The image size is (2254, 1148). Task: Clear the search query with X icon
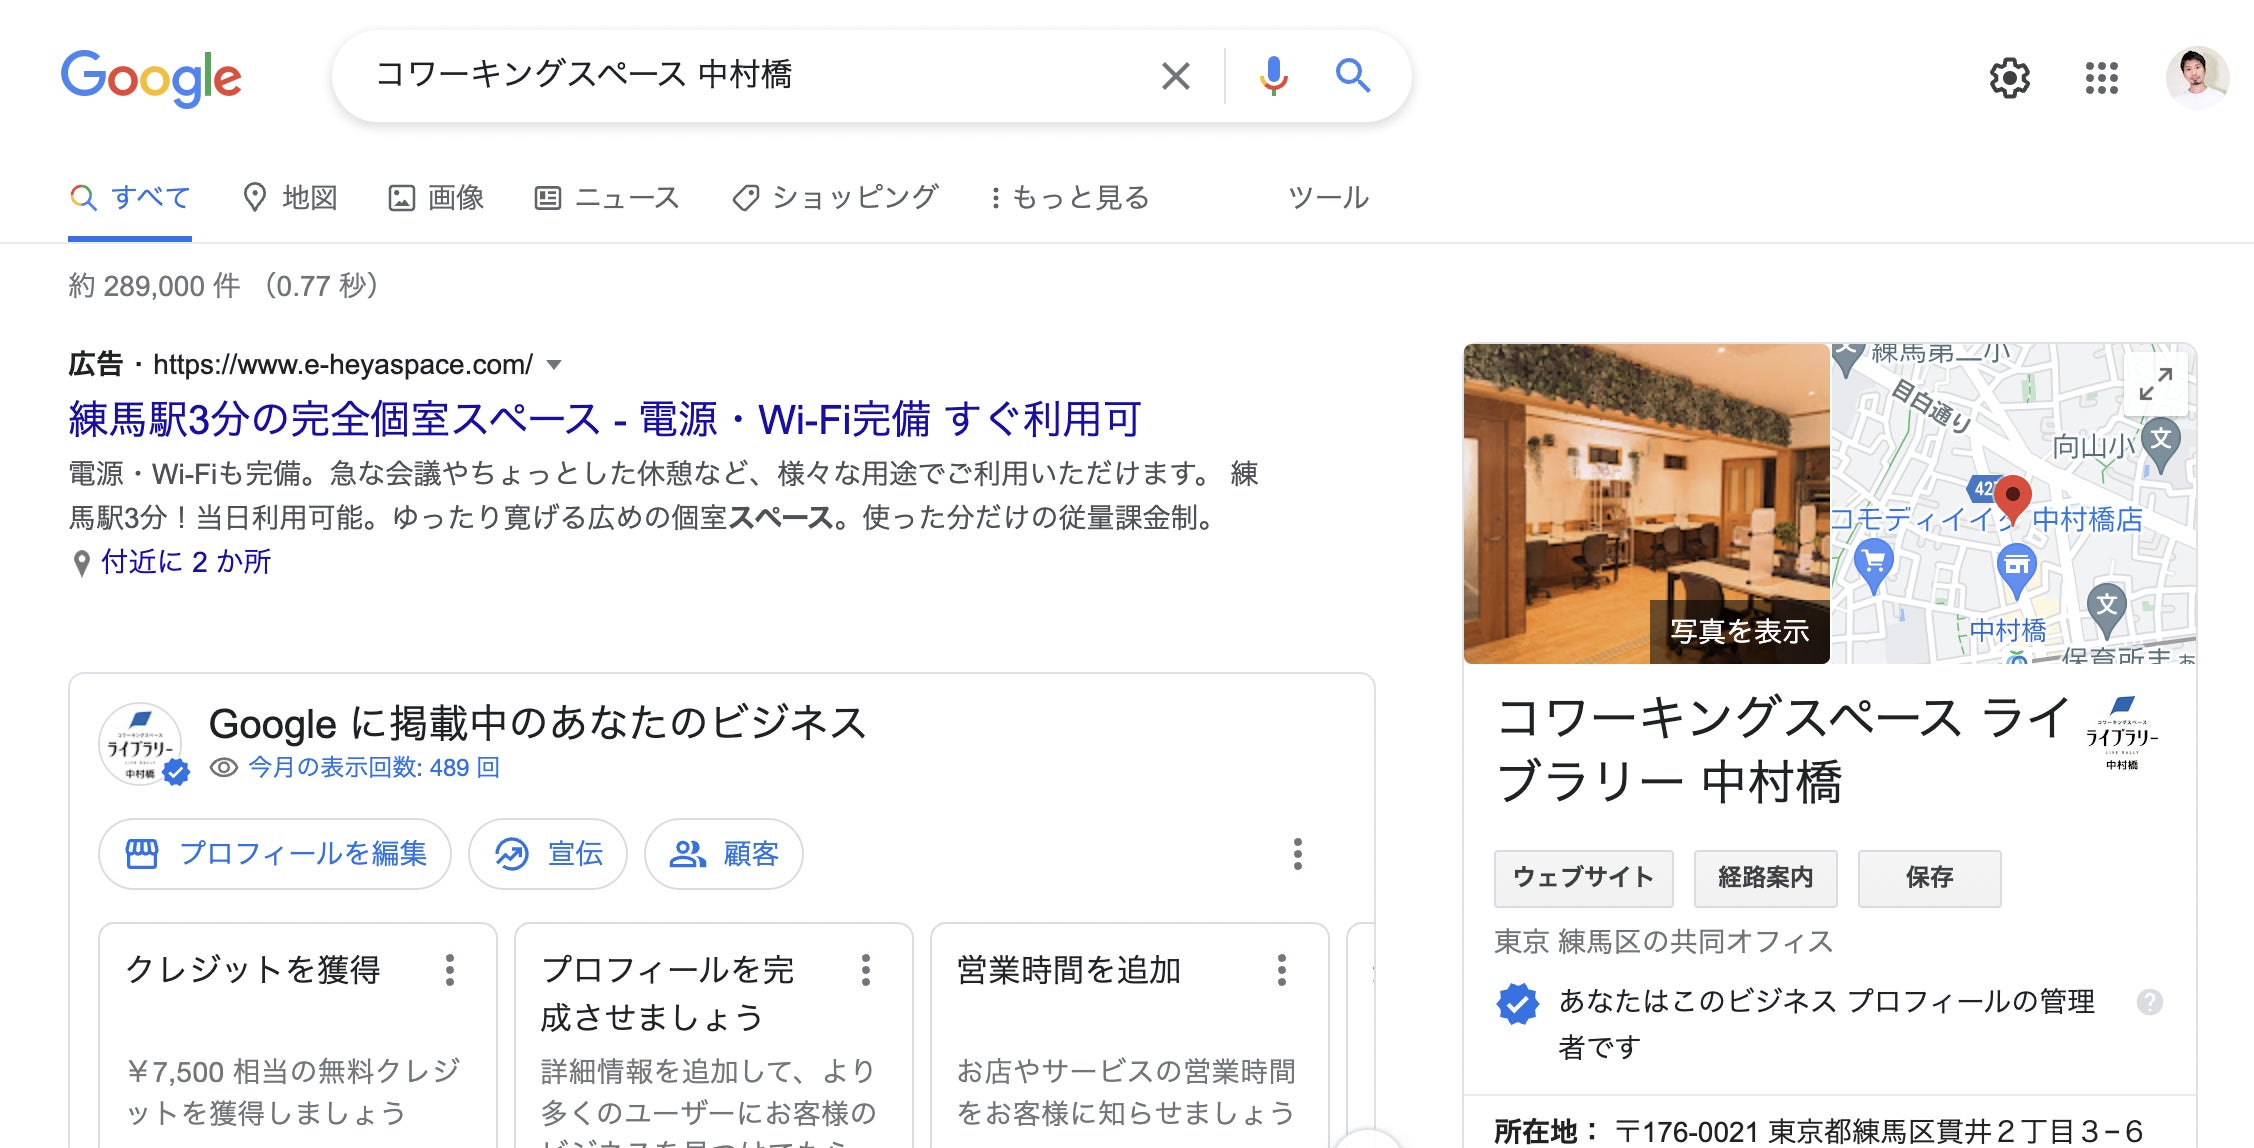click(x=1176, y=76)
